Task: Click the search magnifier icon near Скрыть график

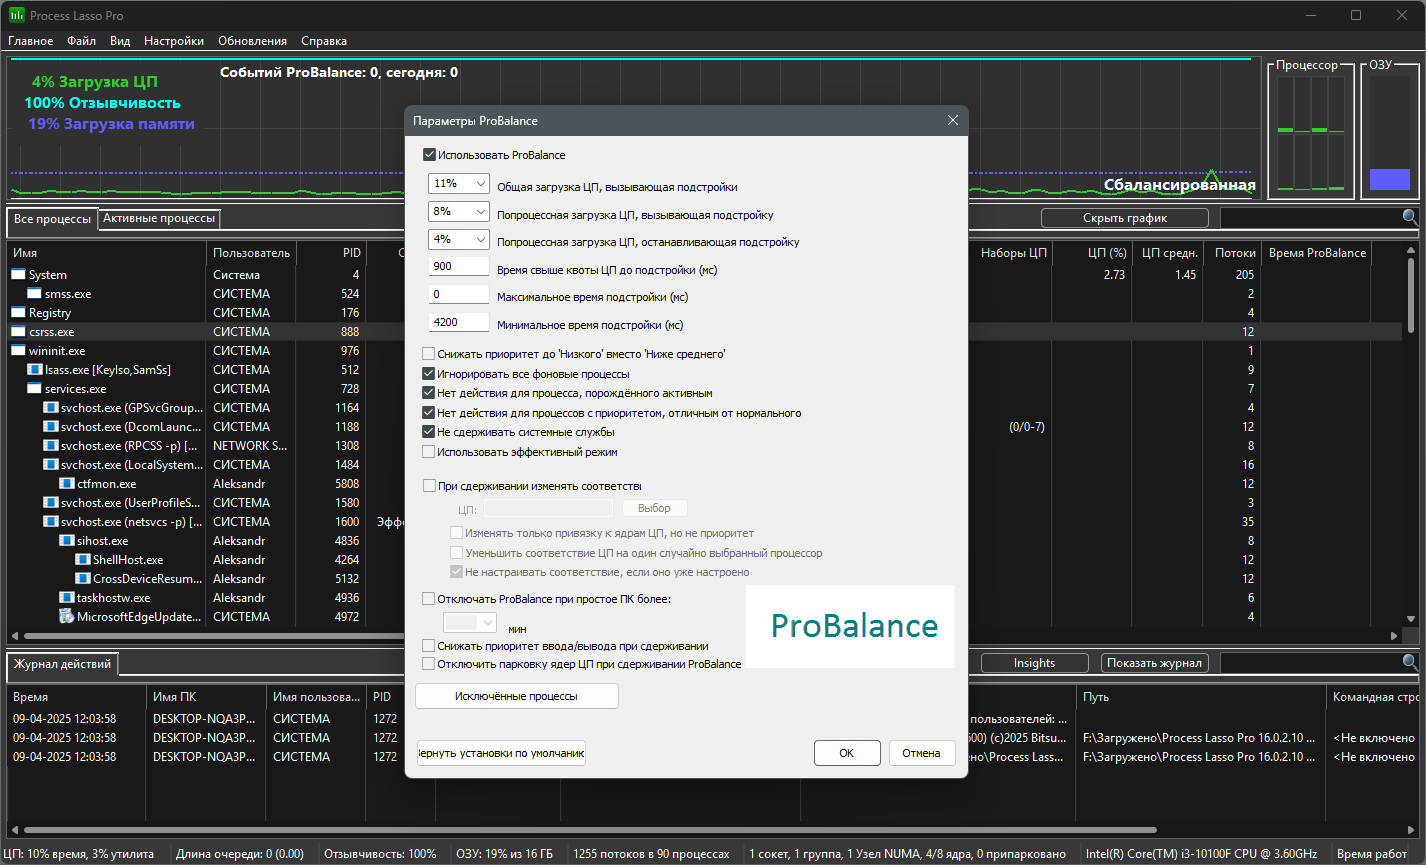Action: click(x=1410, y=217)
